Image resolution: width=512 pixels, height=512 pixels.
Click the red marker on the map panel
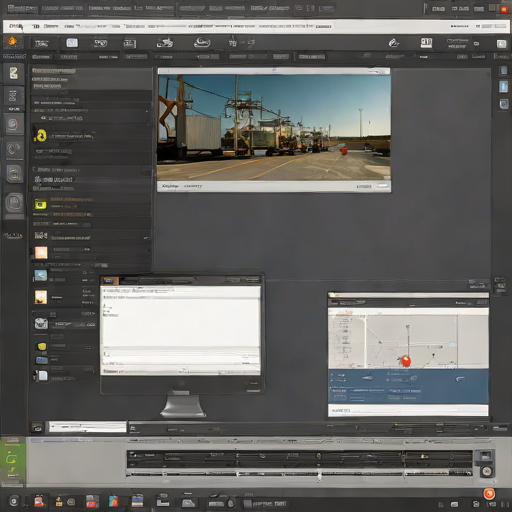tap(406, 360)
